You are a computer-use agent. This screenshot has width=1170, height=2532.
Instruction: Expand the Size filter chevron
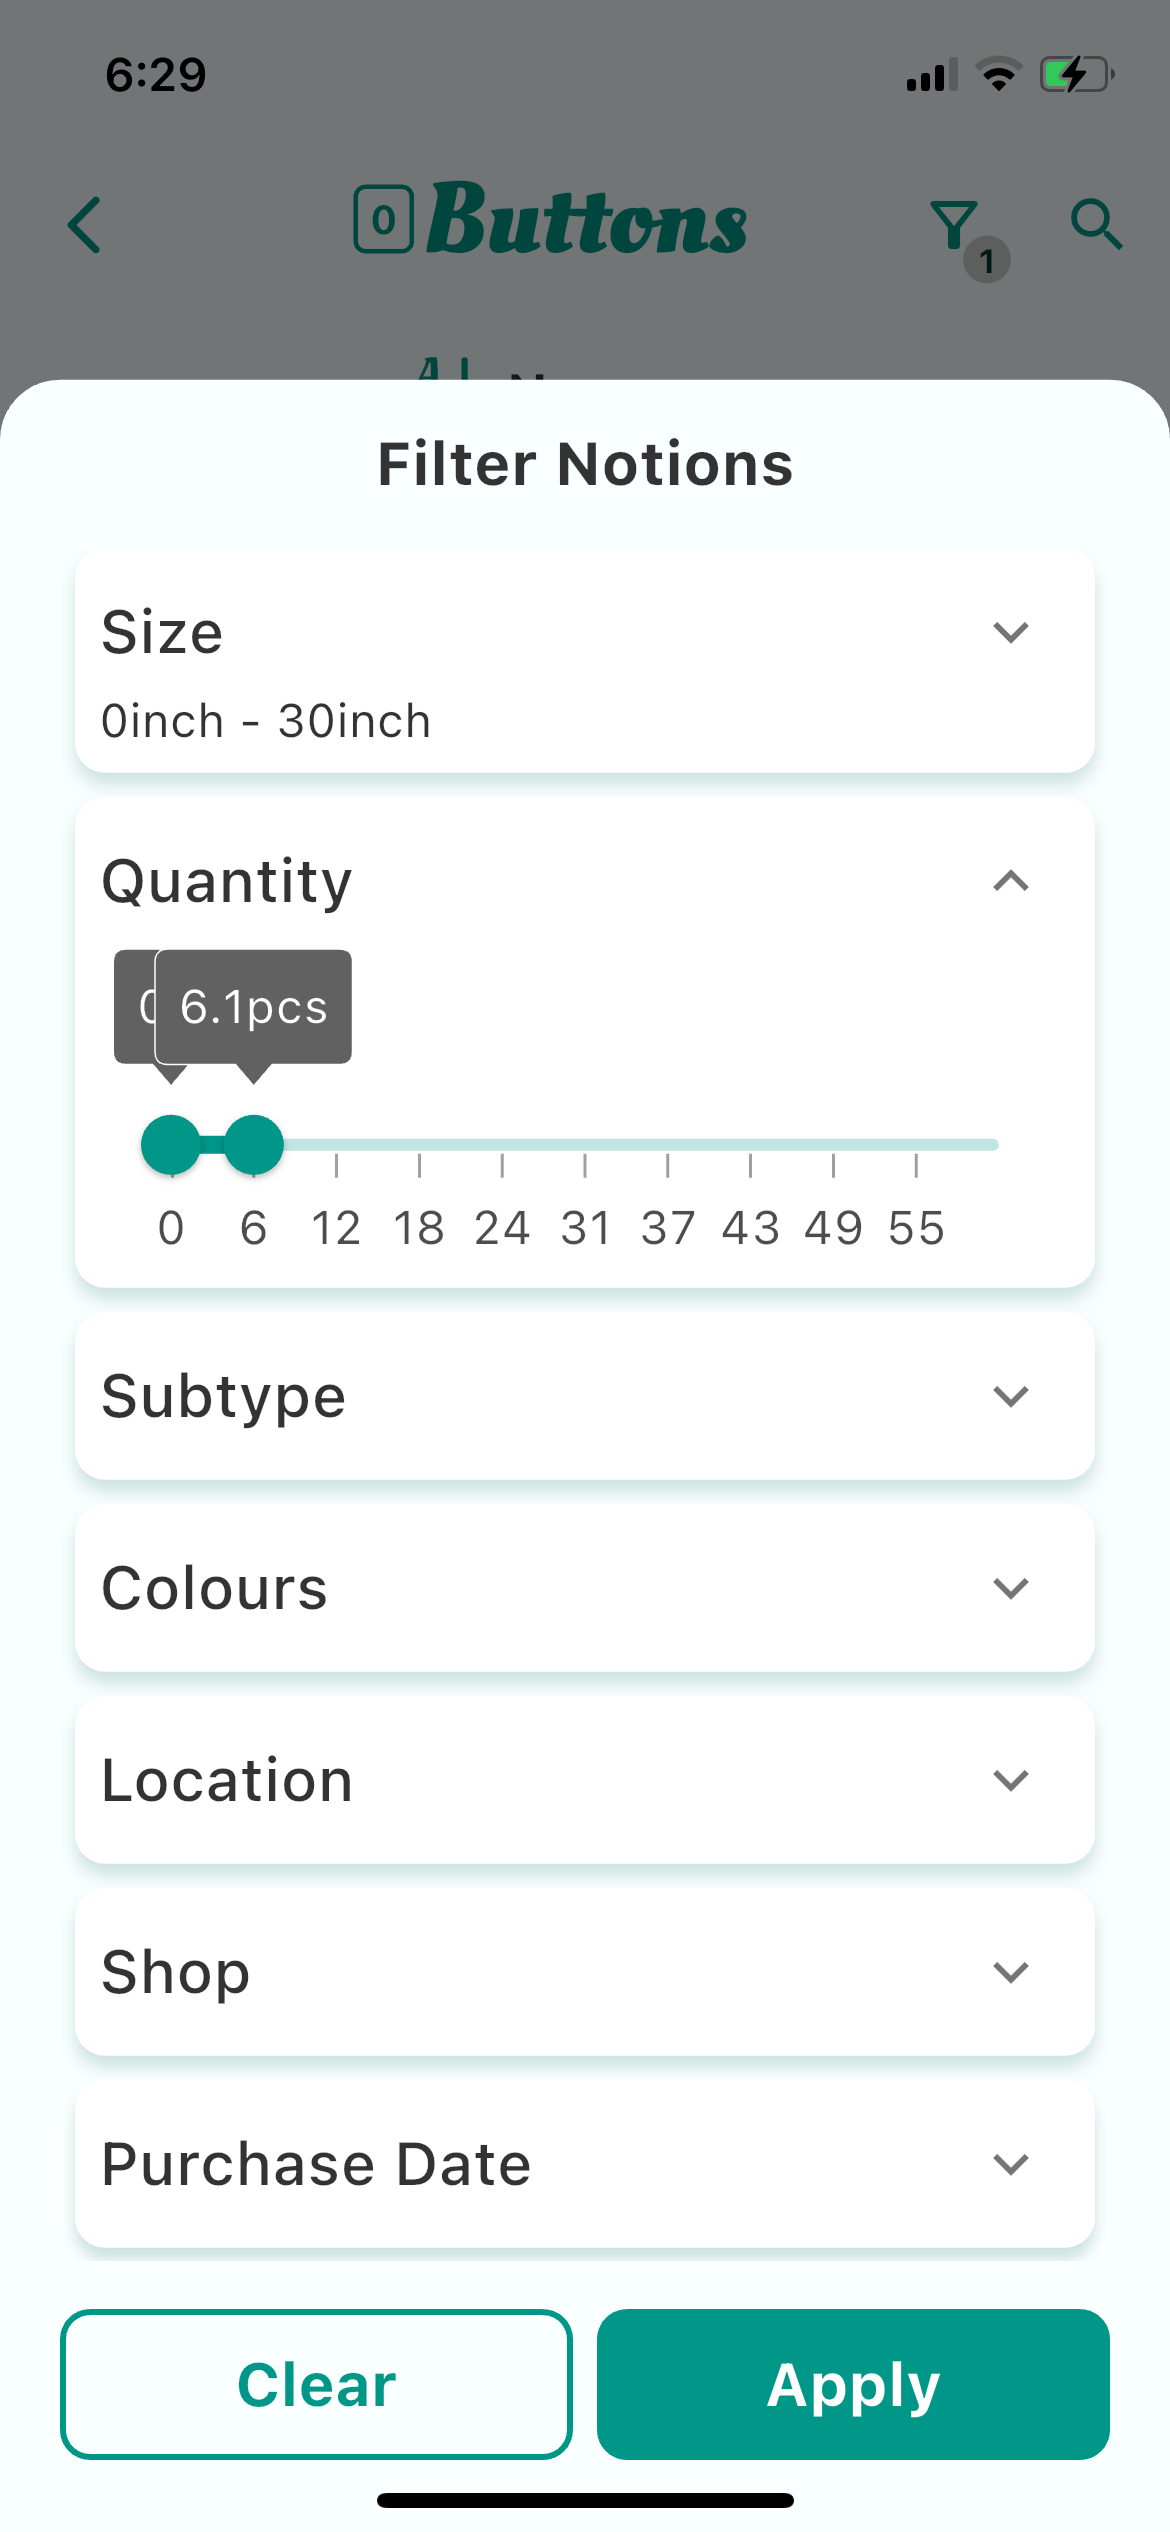click(1010, 632)
